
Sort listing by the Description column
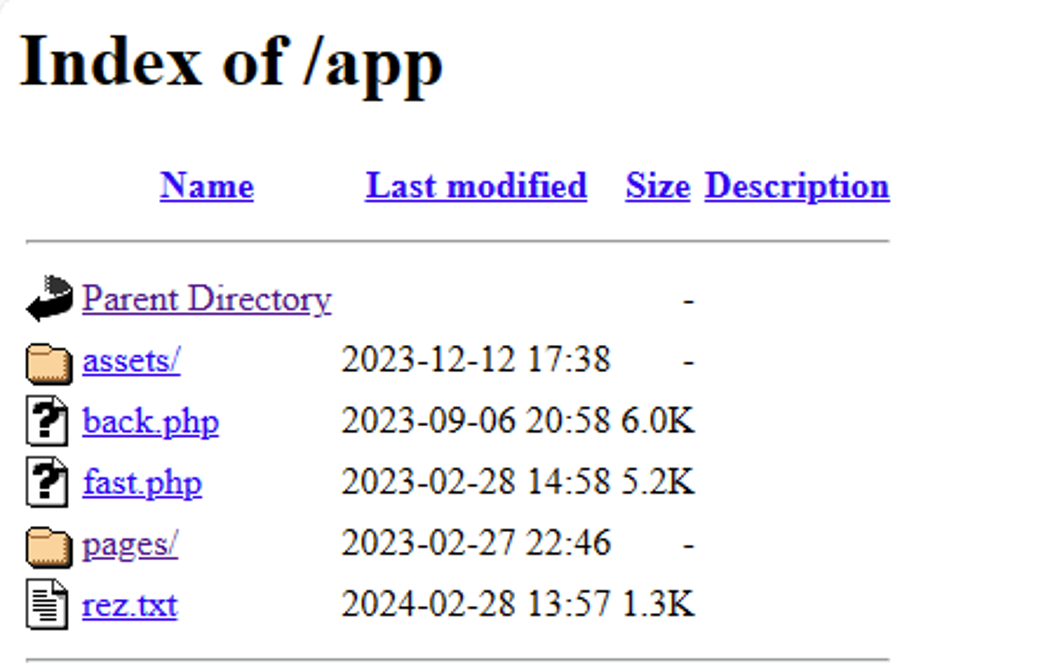click(x=796, y=186)
